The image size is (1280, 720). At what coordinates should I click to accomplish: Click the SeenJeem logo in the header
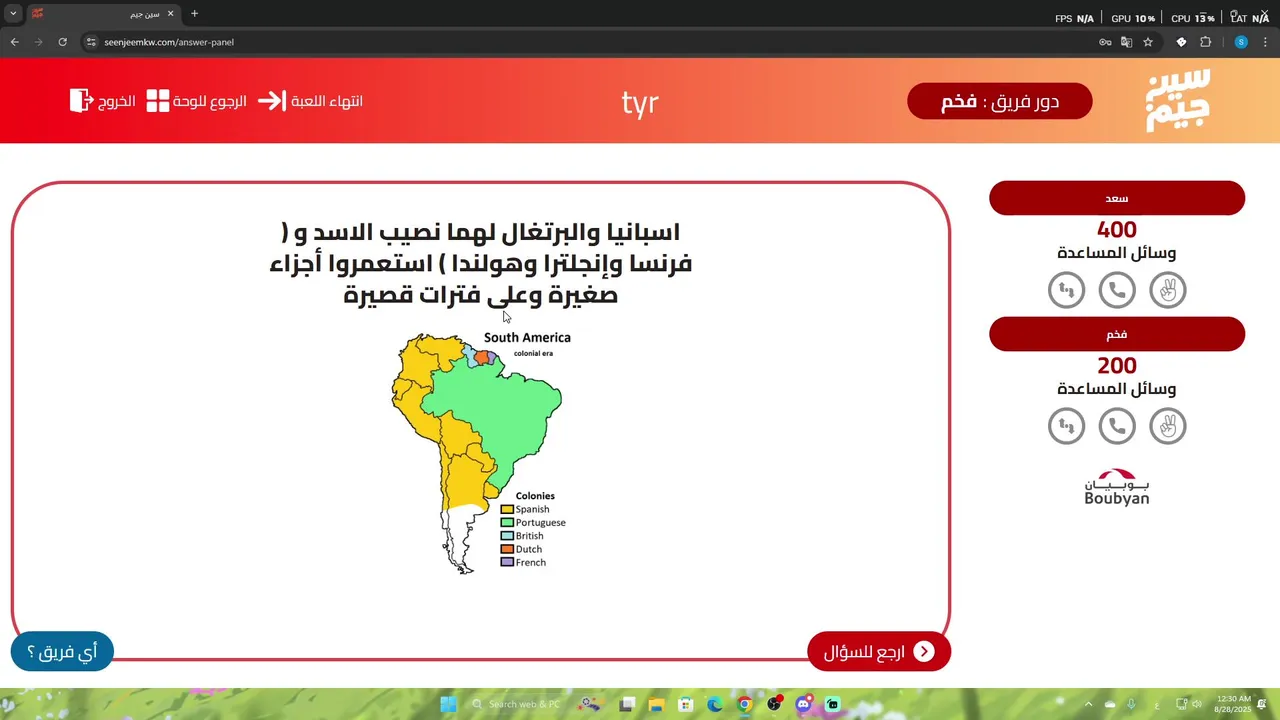coord(1178,100)
